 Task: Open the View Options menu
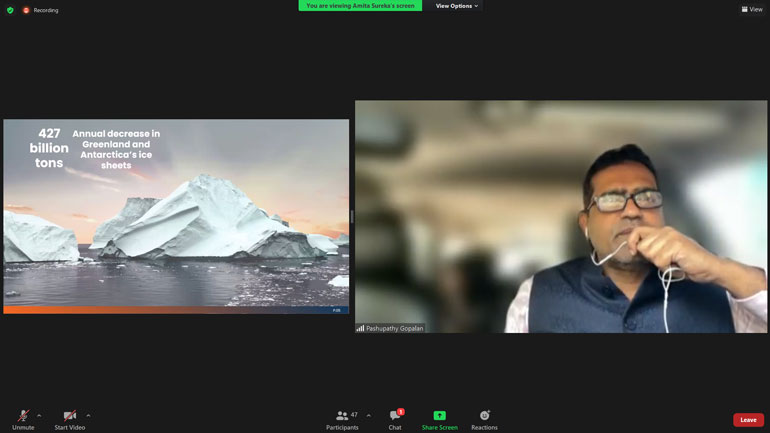click(456, 6)
